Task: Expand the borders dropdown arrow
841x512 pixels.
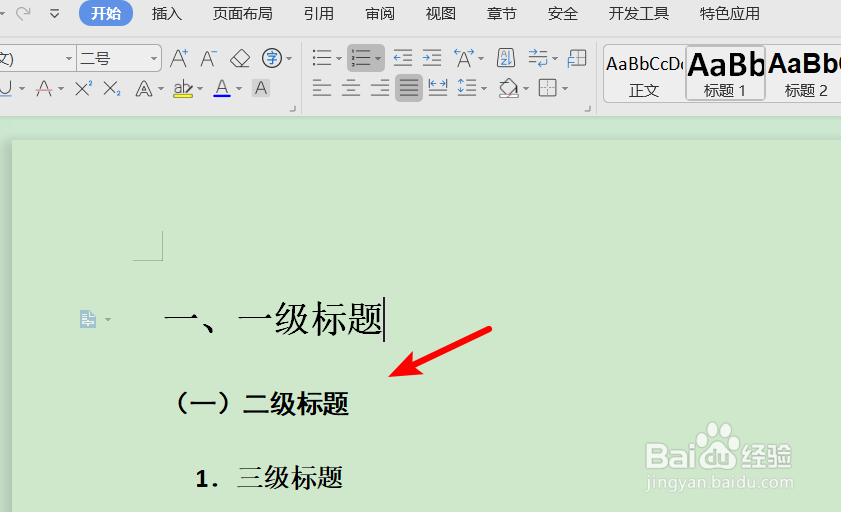Action: pos(565,88)
